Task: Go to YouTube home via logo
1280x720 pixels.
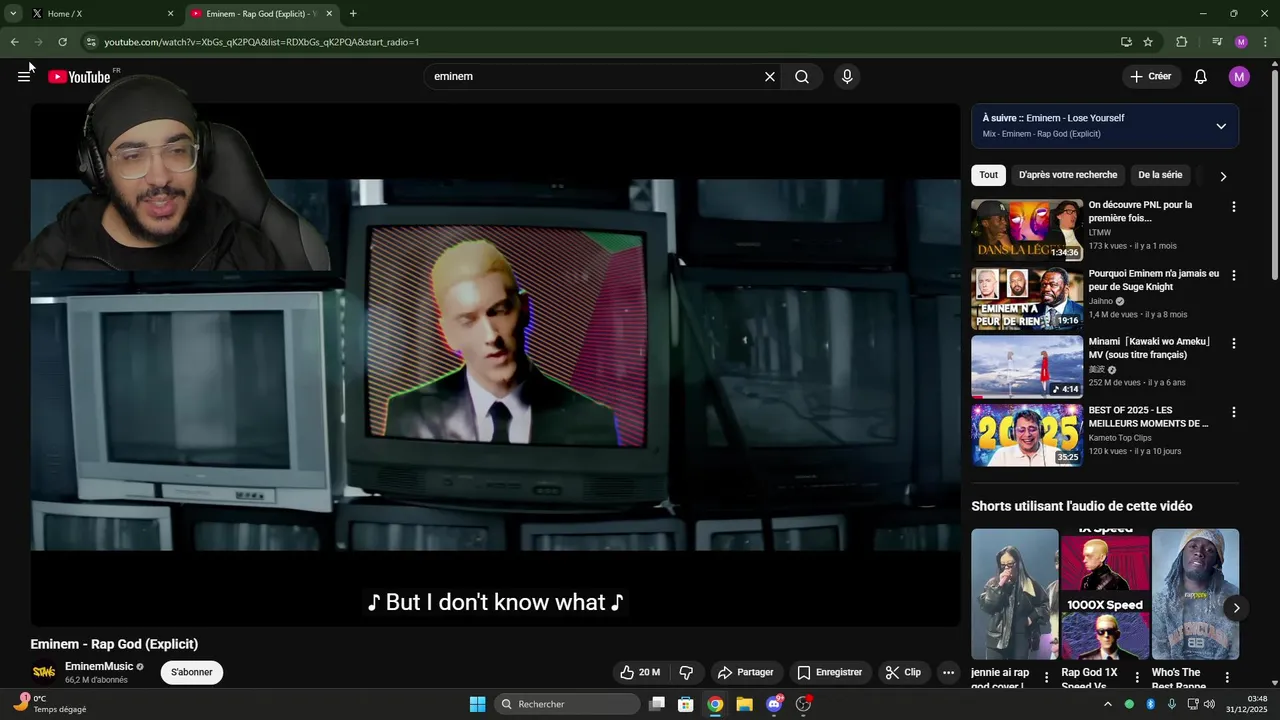Action: click(79, 77)
